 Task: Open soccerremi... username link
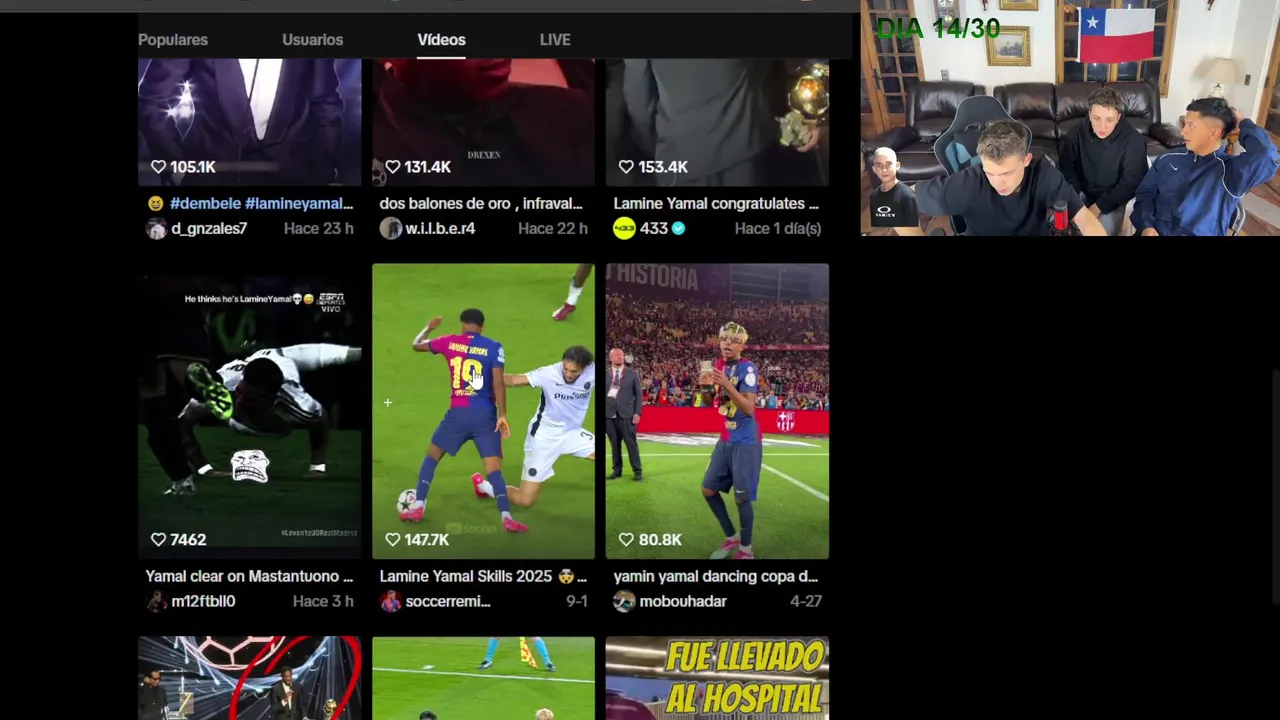pyautogui.click(x=448, y=601)
